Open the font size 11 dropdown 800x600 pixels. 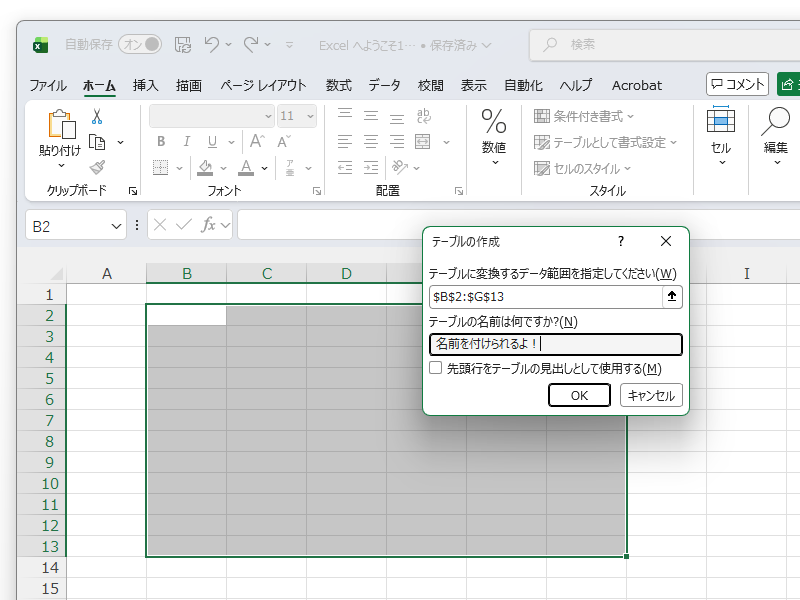(x=310, y=116)
